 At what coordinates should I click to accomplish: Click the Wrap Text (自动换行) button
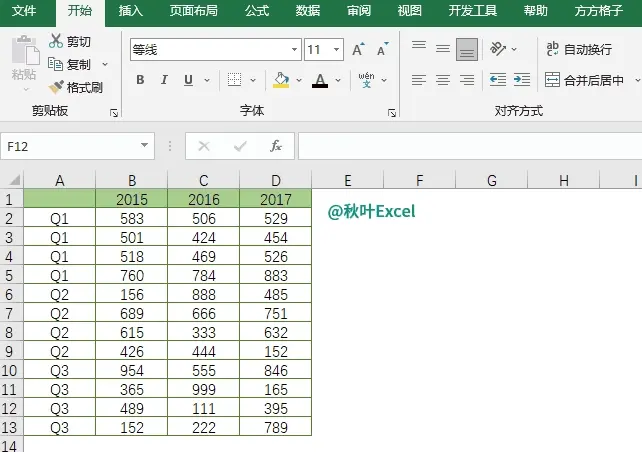pyautogui.click(x=579, y=50)
